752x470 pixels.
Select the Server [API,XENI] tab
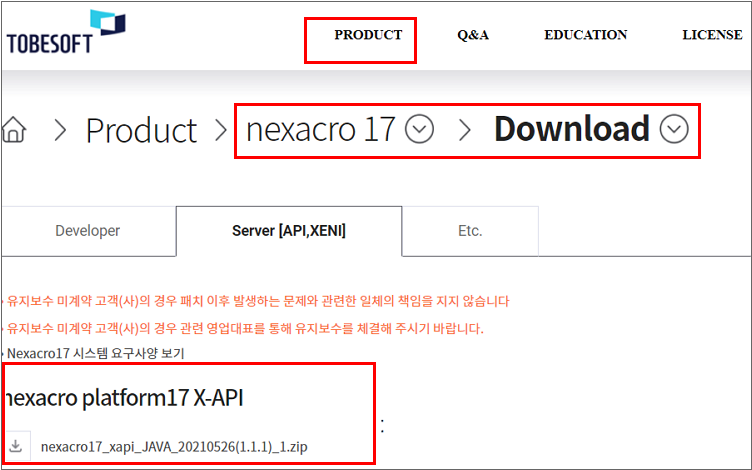(x=289, y=231)
